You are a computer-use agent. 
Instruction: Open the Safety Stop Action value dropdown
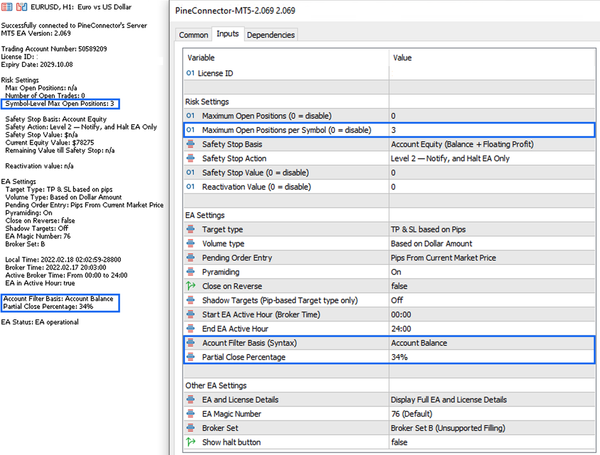(x=489, y=158)
